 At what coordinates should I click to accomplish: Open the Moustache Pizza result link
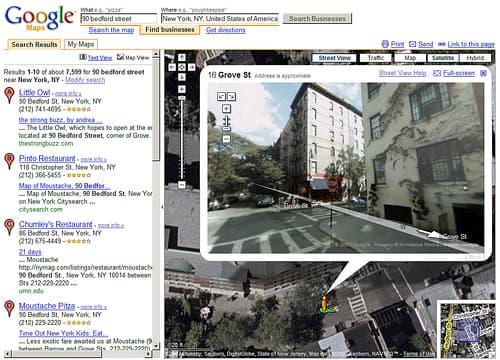click(x=47, y=306)
